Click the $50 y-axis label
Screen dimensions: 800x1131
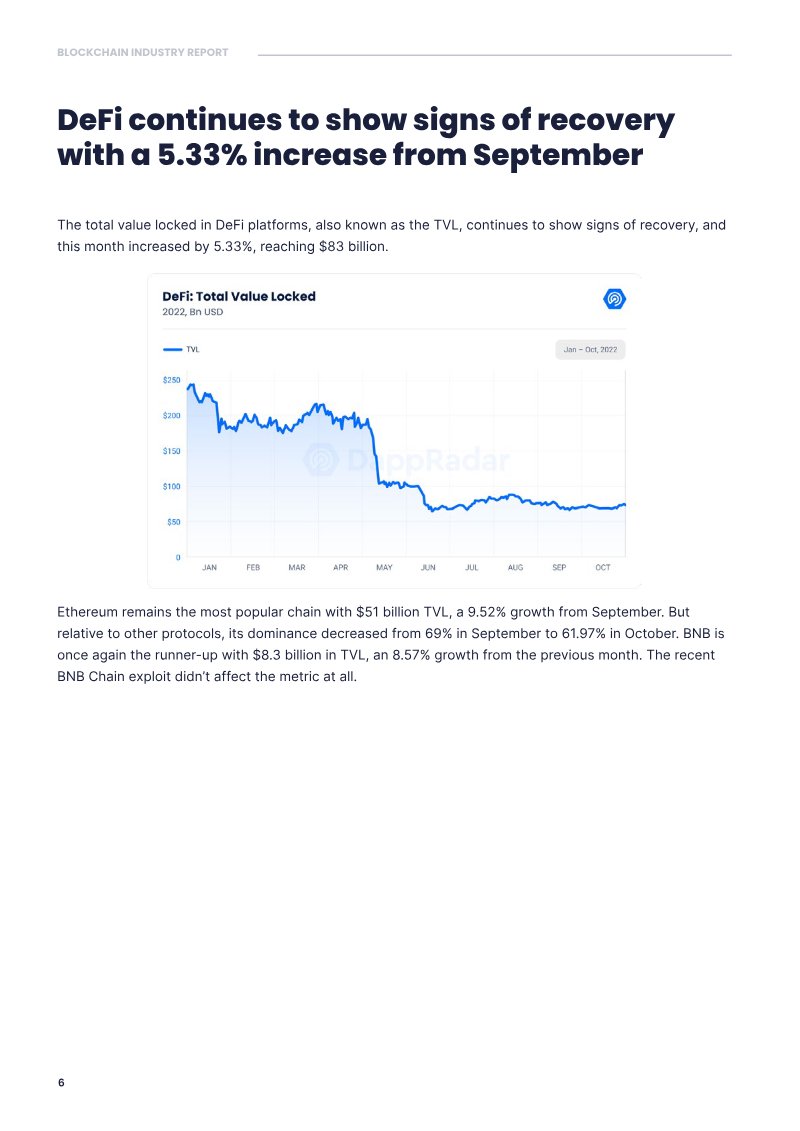(173, 522)
